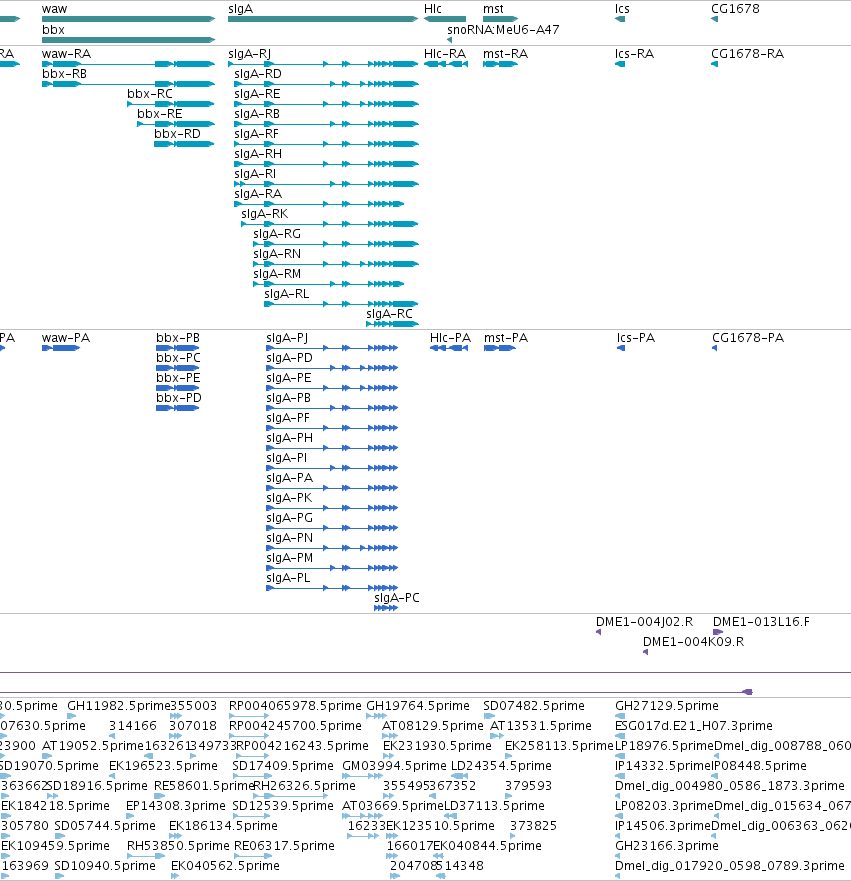The image size is (851, 881).
Task: Click the slgA-RE transcript label
Action: [257, 94]
